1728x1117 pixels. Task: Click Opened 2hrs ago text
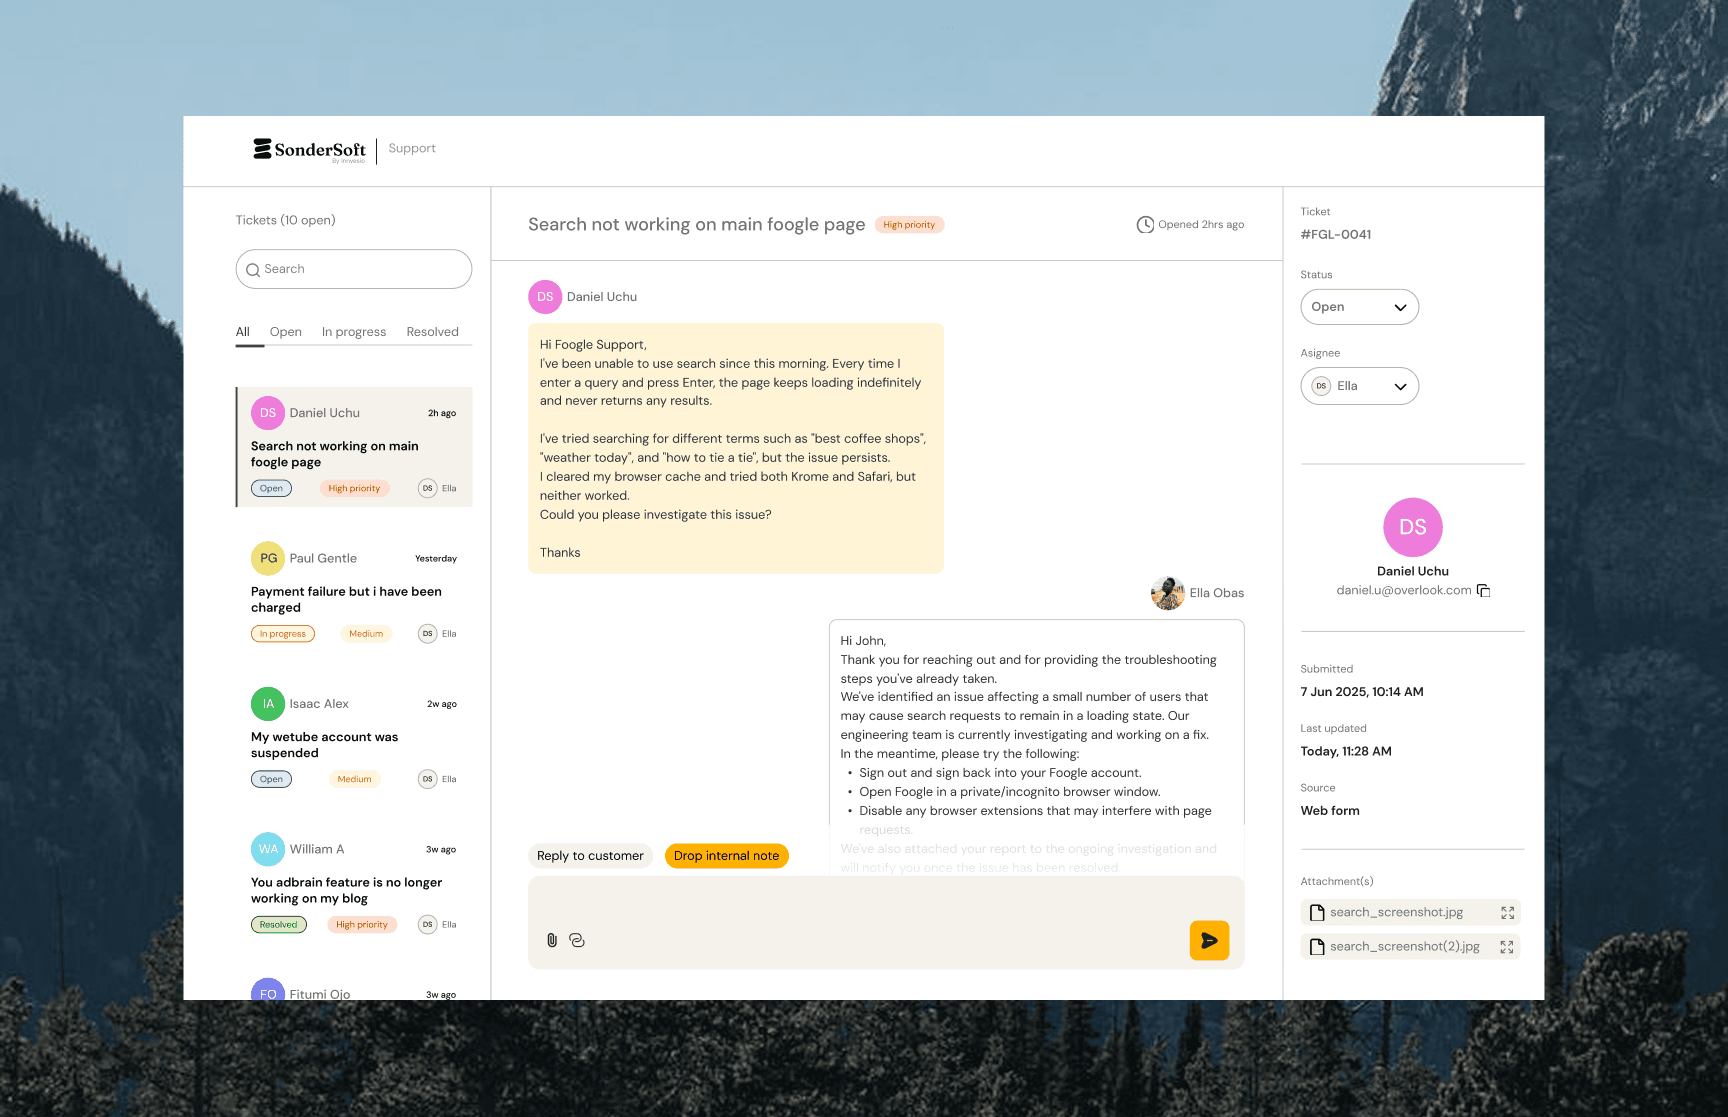[x=1201, y=225]
